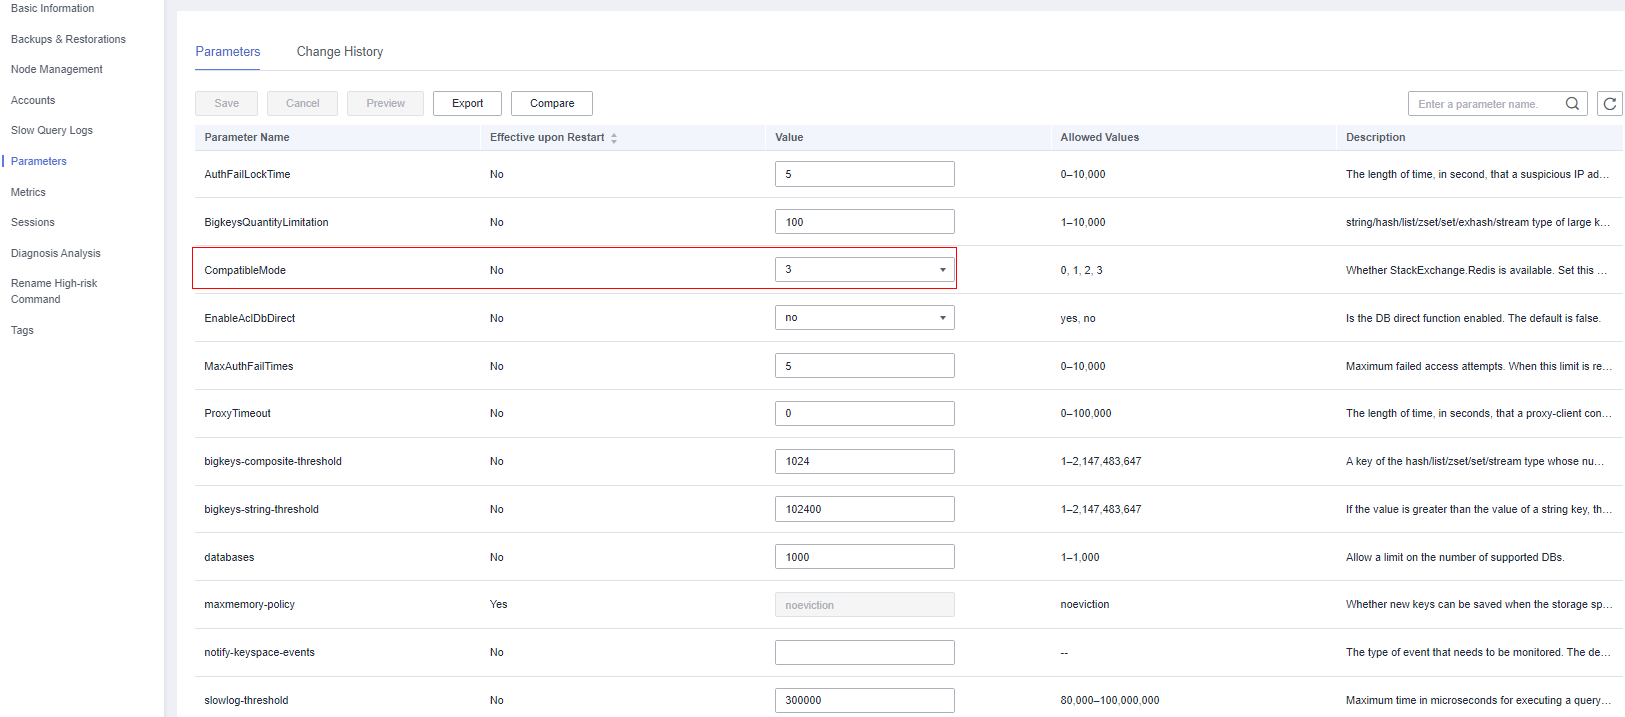Go to Node Management page
Viewport: 1625px width, 717px height.
click(x=57, y=70)
